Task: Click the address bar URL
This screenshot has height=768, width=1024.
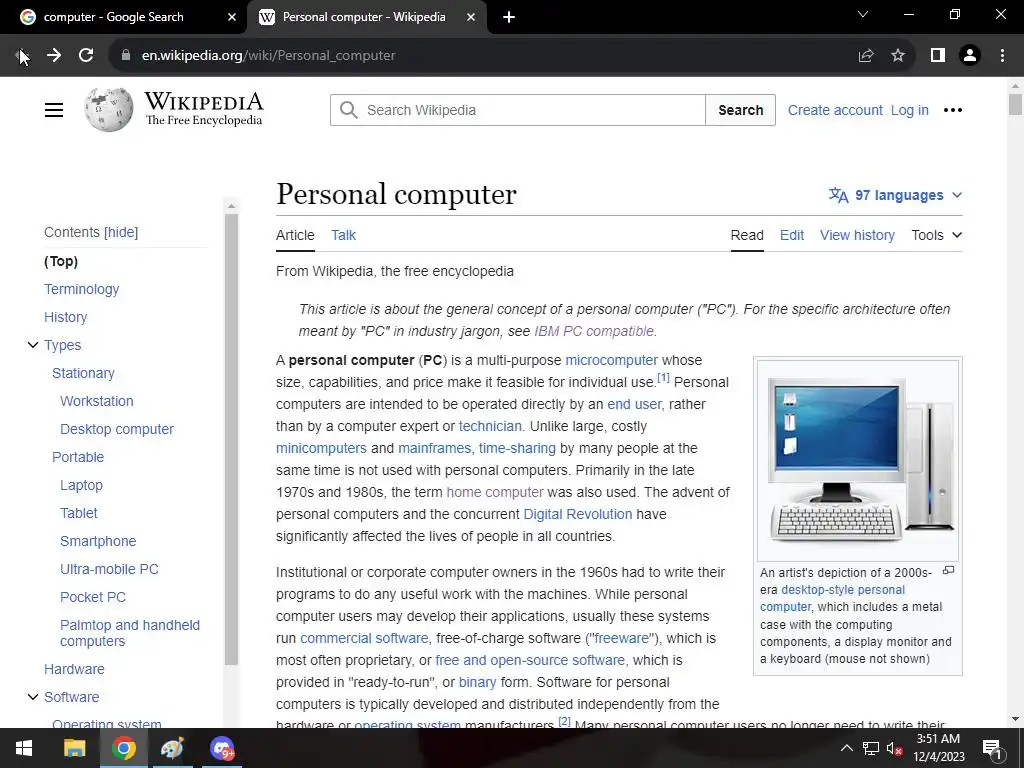Action: pyautogui.click(x=268, y=56)
